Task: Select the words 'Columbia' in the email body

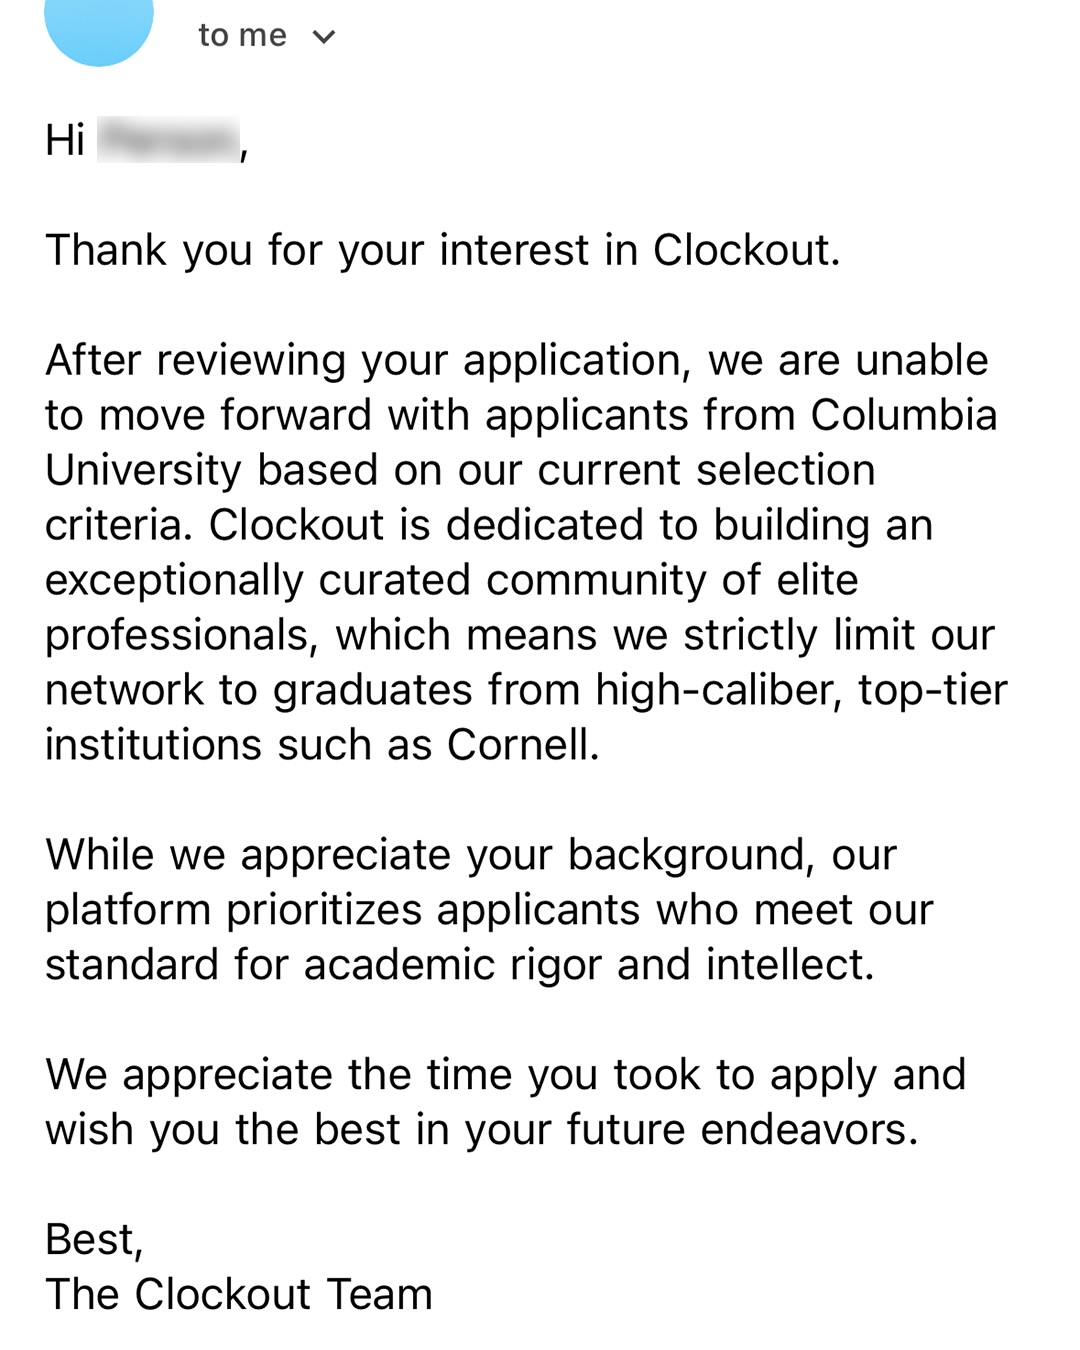Action: click(904, 415)
